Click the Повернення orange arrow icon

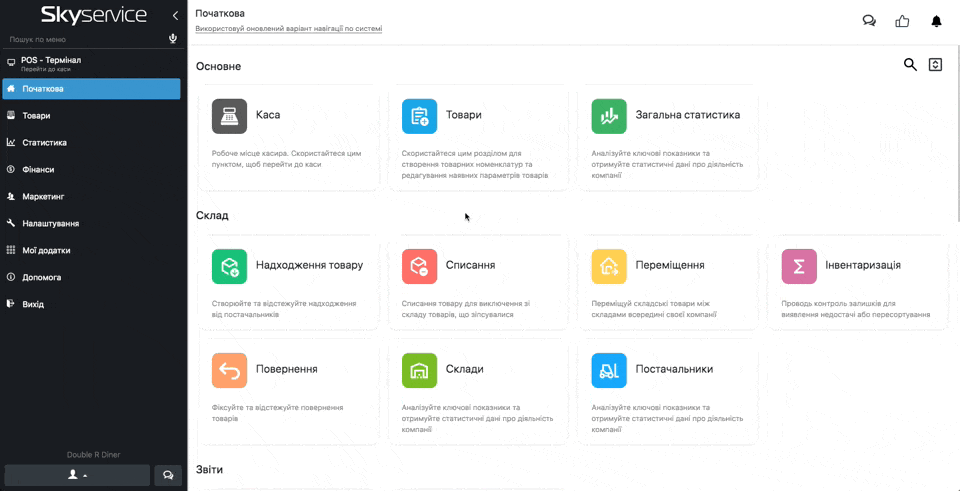tap(229, 370)
